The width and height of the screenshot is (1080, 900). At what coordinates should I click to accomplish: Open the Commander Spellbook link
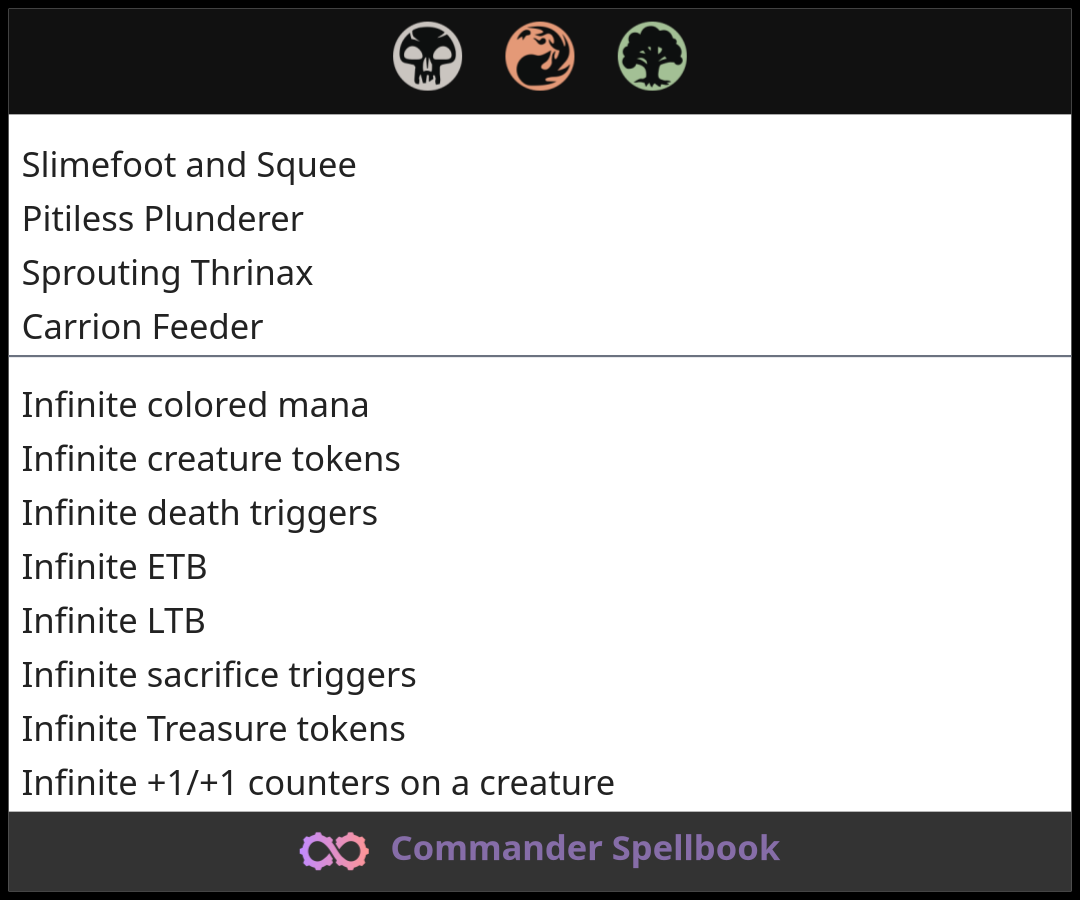585,849
